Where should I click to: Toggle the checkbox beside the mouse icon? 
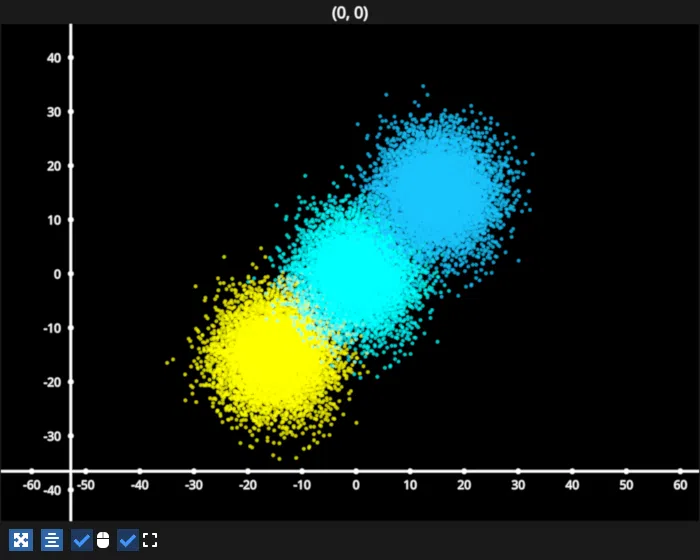click(x=82, y=540)
